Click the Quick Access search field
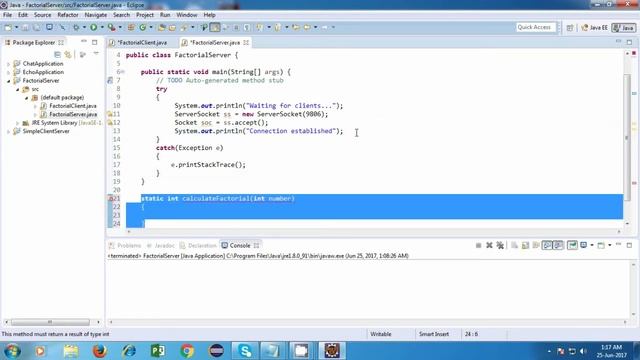 [x=535, y=27]
